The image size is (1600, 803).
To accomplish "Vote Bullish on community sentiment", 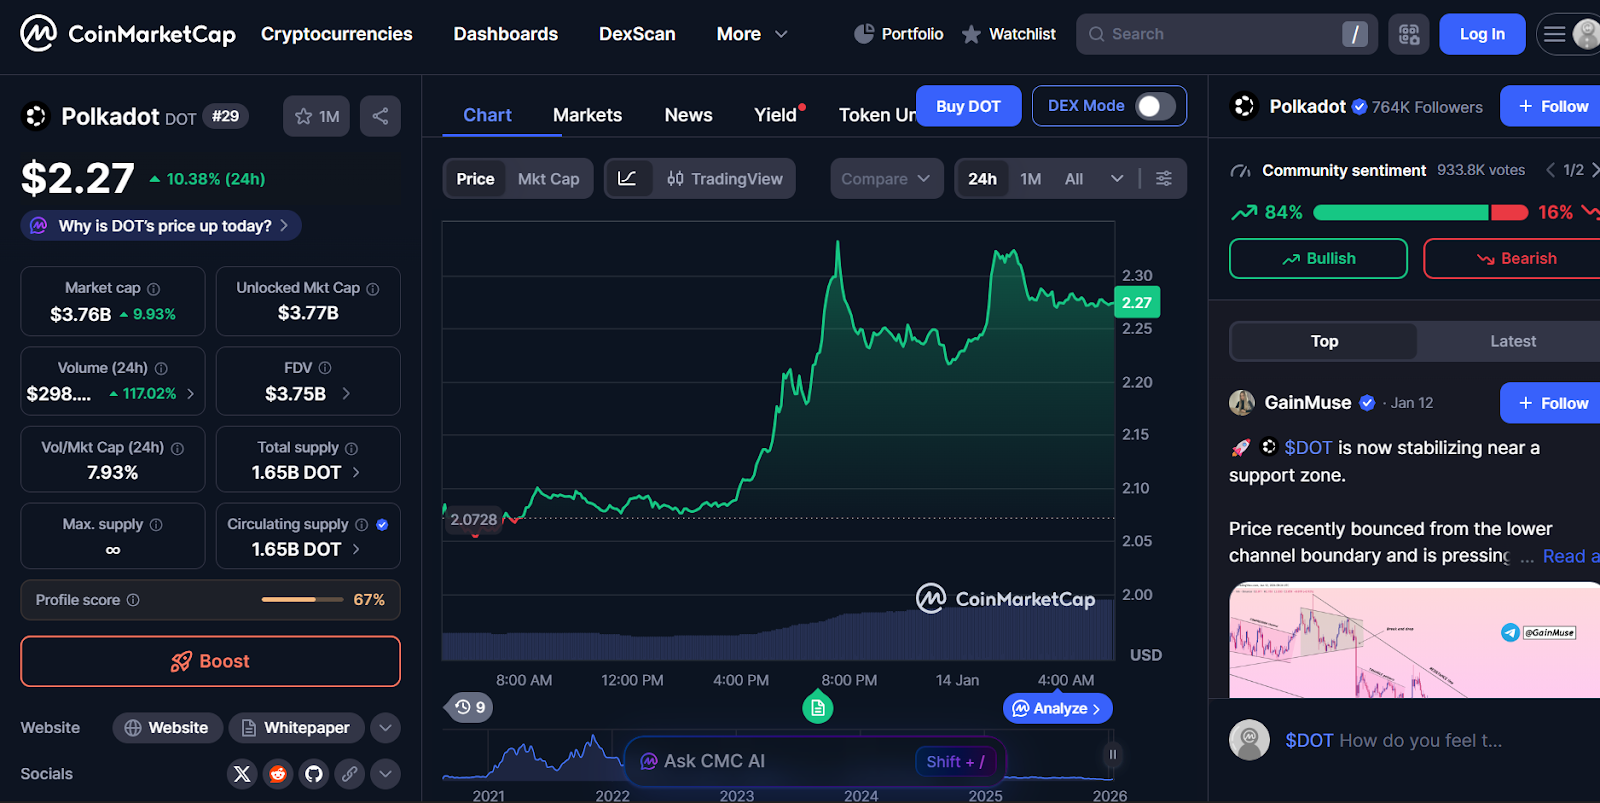I will pos(1318,258).
